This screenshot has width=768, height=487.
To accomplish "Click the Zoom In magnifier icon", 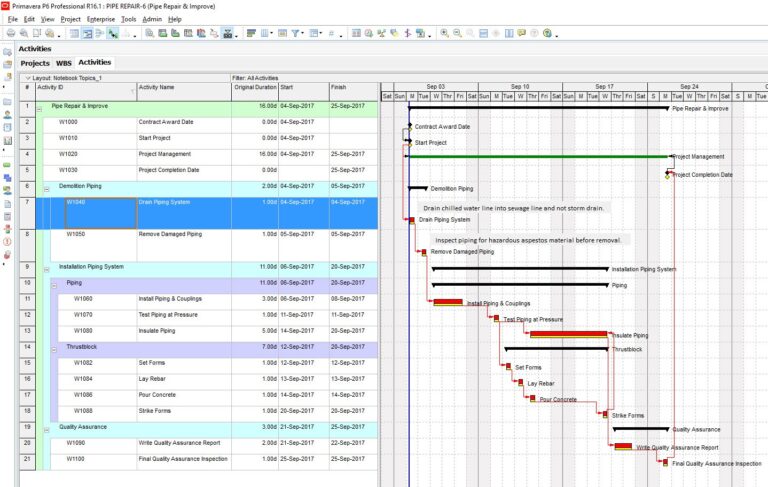I will (444, 33).
